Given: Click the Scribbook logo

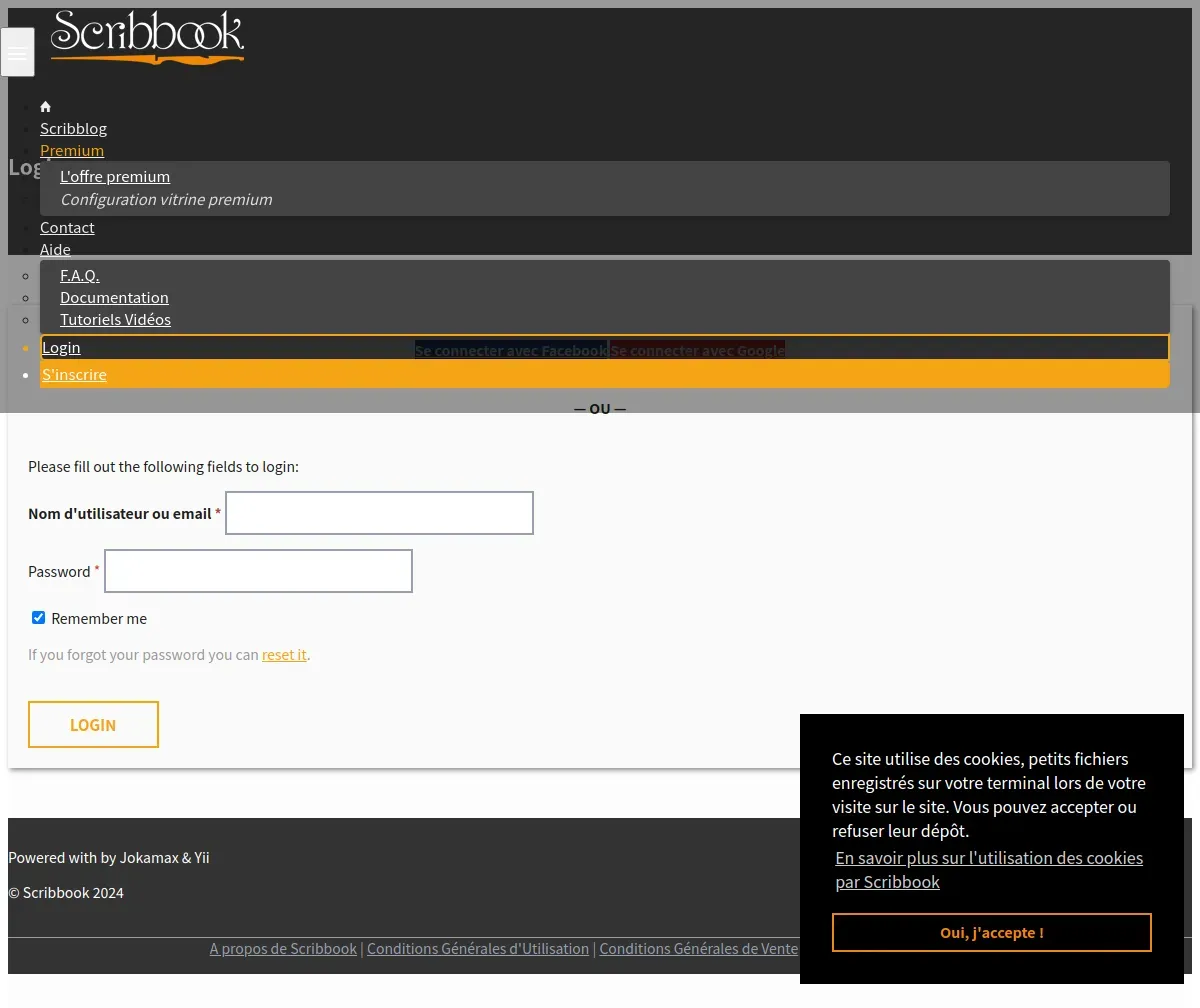Looking at the screenshot, I should click(147, 38).
